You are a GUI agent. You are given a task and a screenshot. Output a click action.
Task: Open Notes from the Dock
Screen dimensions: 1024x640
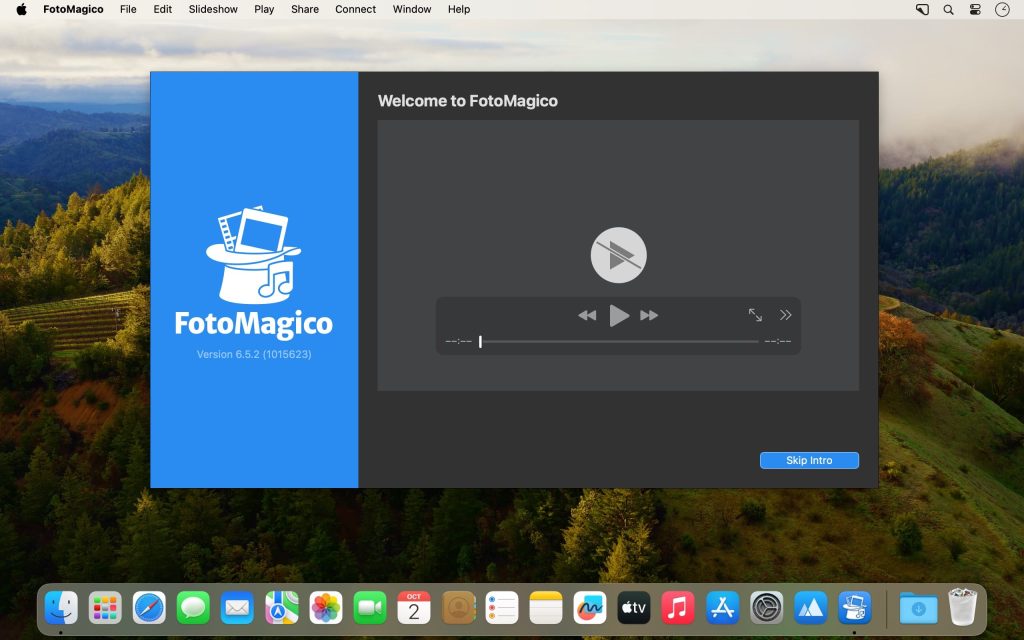point(546,608)
